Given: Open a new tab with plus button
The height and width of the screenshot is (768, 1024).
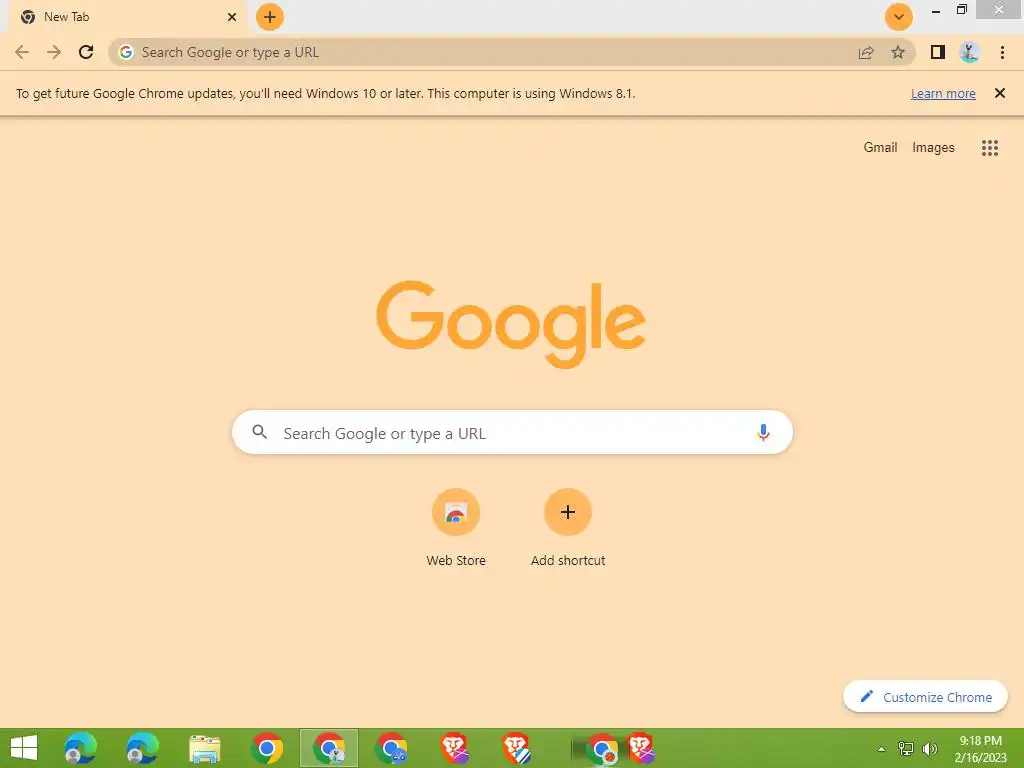Looking at the screenshot, I should coord(270,17).
